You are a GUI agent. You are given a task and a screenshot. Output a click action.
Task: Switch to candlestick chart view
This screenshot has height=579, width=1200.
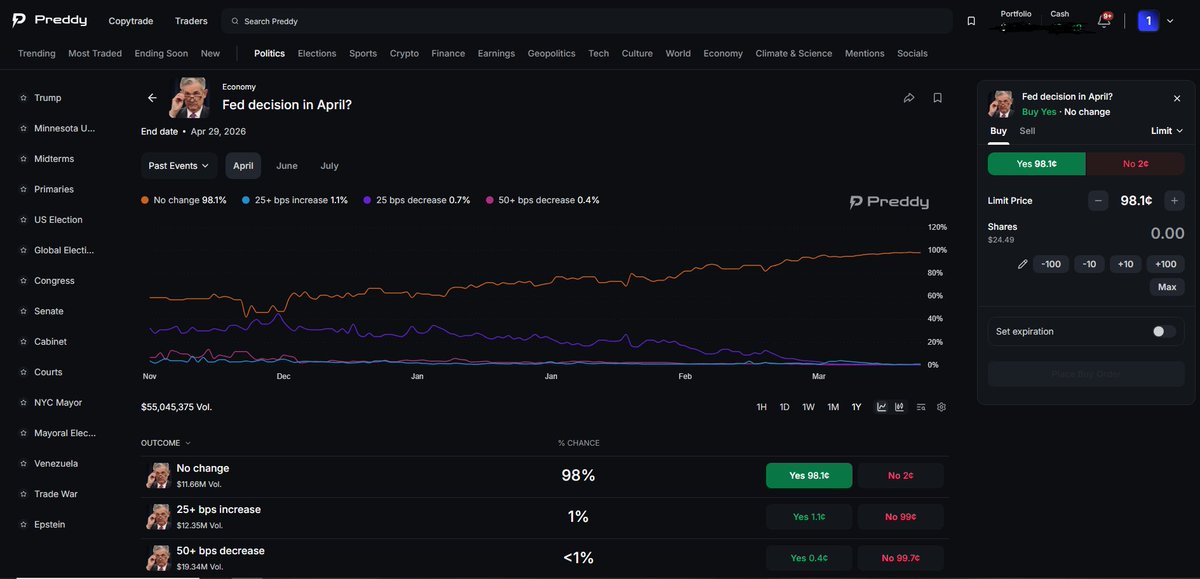(900, 407)
